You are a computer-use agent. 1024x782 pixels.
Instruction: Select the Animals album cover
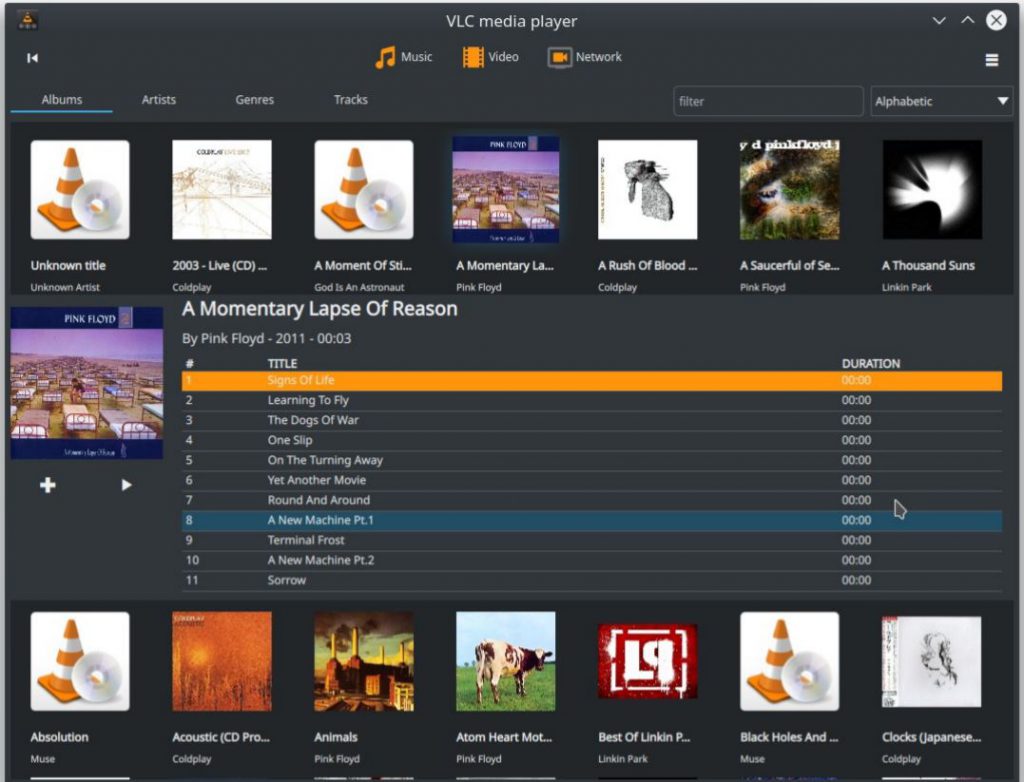click(364, 661)
